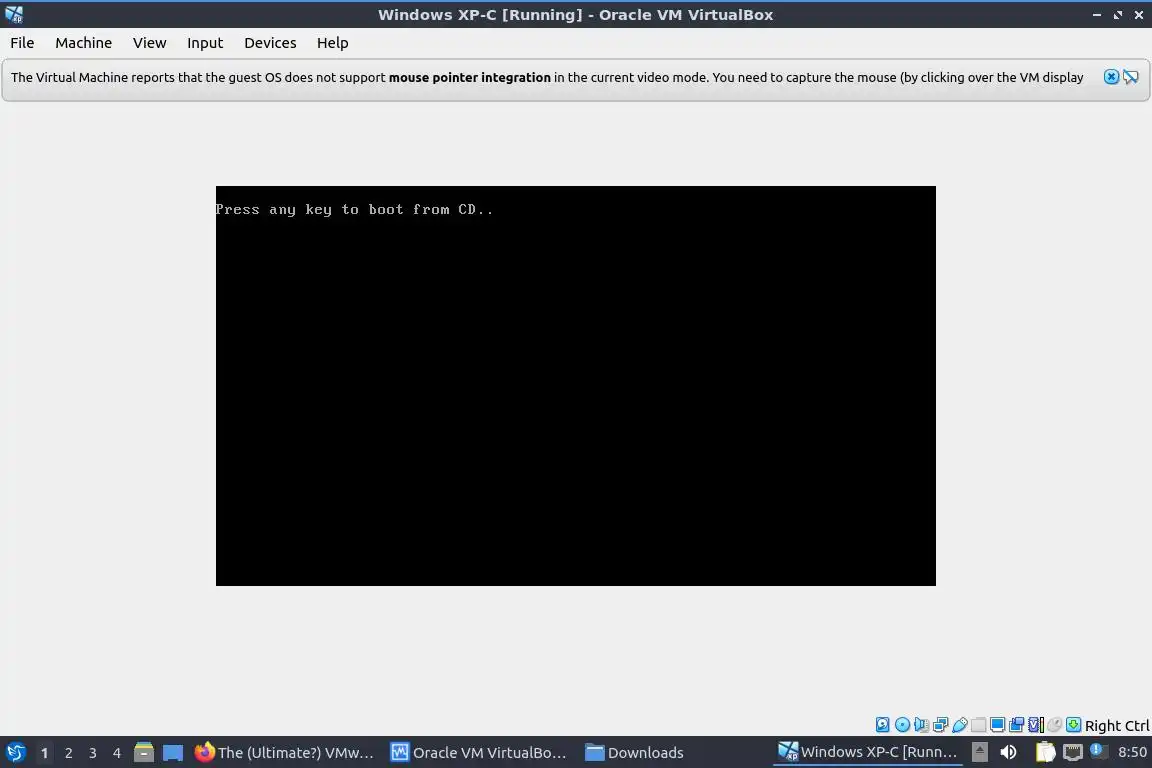Click the network connection tray icon
1152x768 pixels.
(x=1073, y=752)
